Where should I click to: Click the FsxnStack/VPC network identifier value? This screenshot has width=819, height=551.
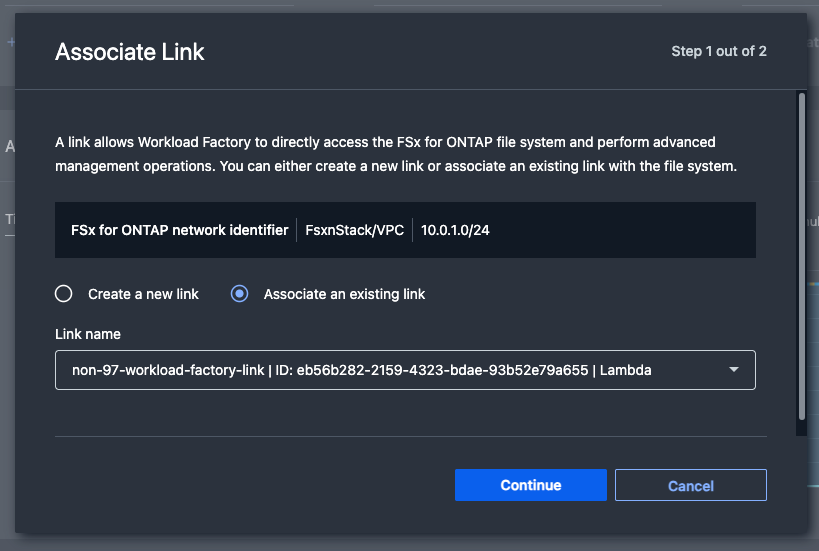pyautogui.click(x=355, y=230)
